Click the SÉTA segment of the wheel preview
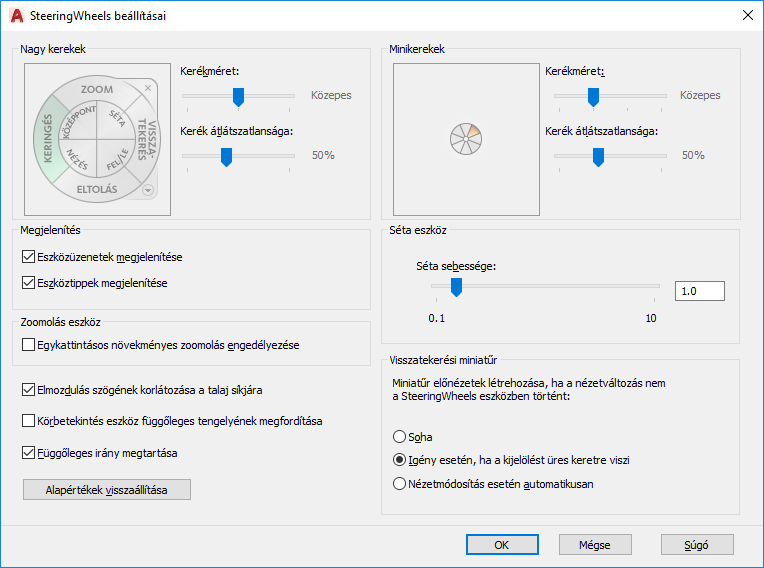This screenshot has height=568, width=764. point(116,118)
